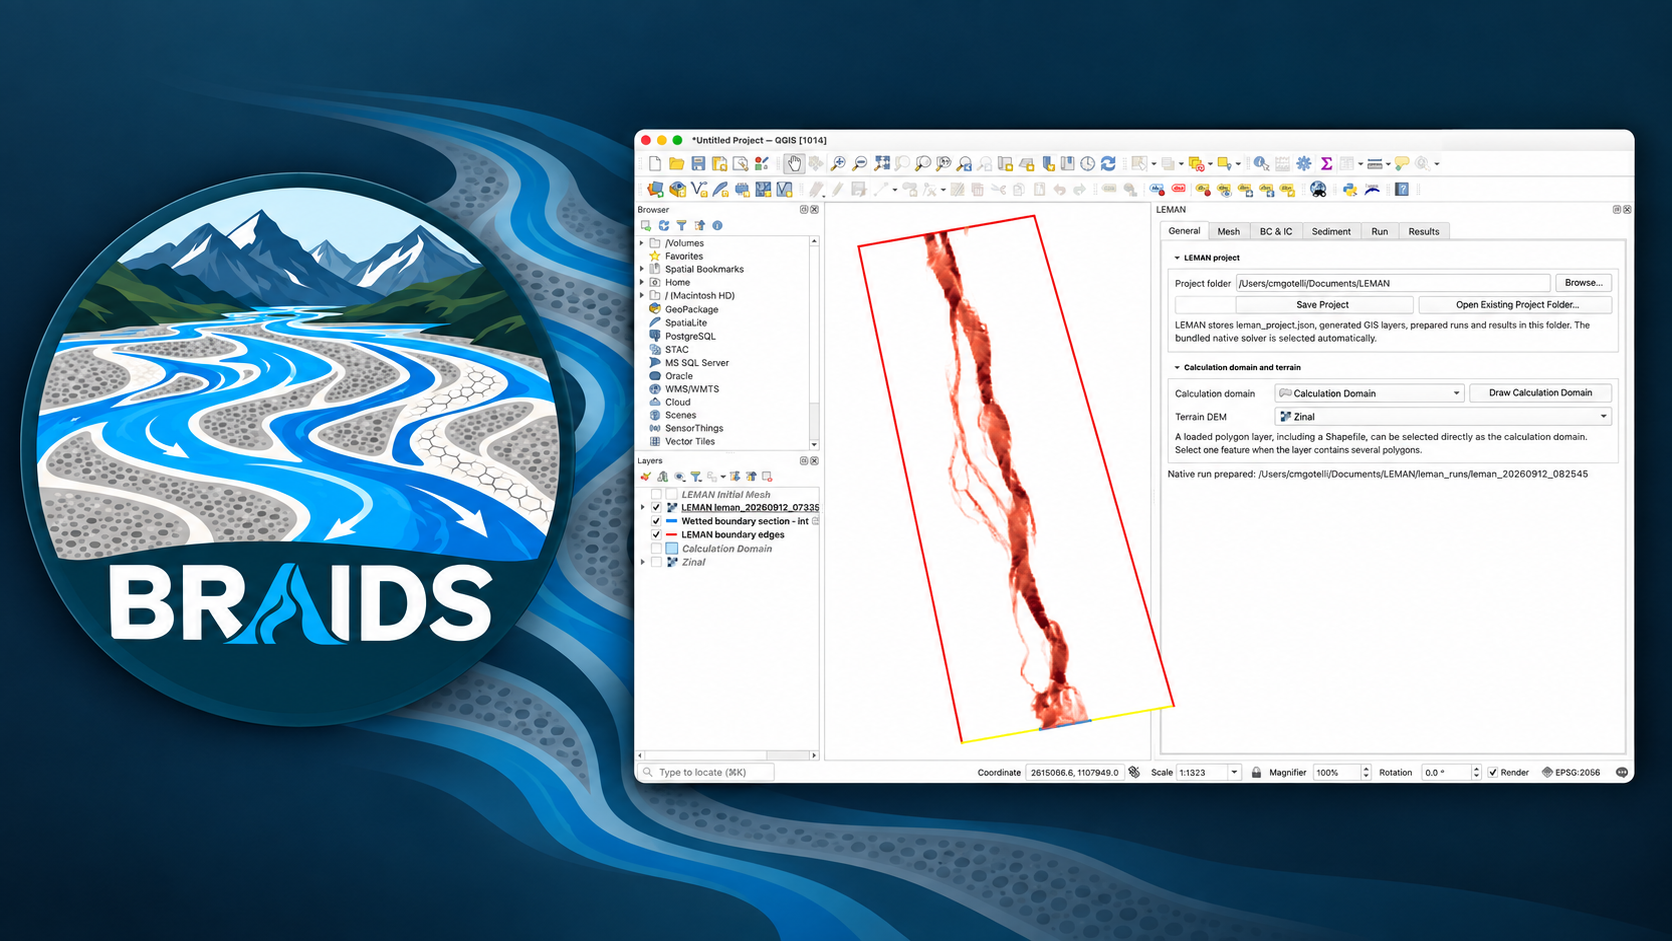1672x941 pixels.
Task: Switch to the Mesh tab
Action: (x=1228, y=231)
